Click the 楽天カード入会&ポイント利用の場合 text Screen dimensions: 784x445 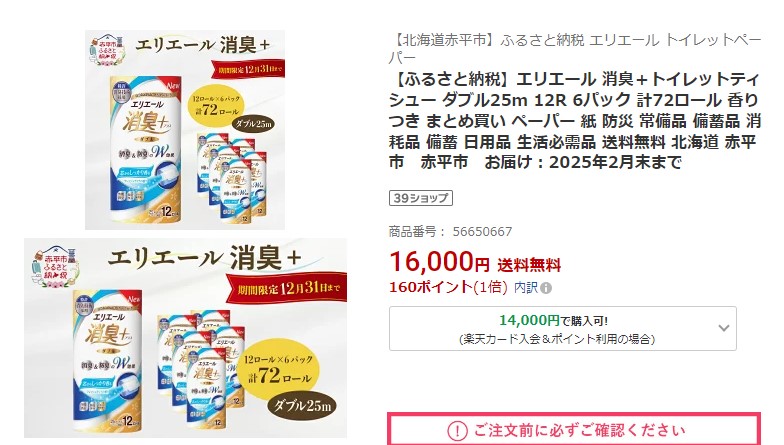[x=557, y=339]
